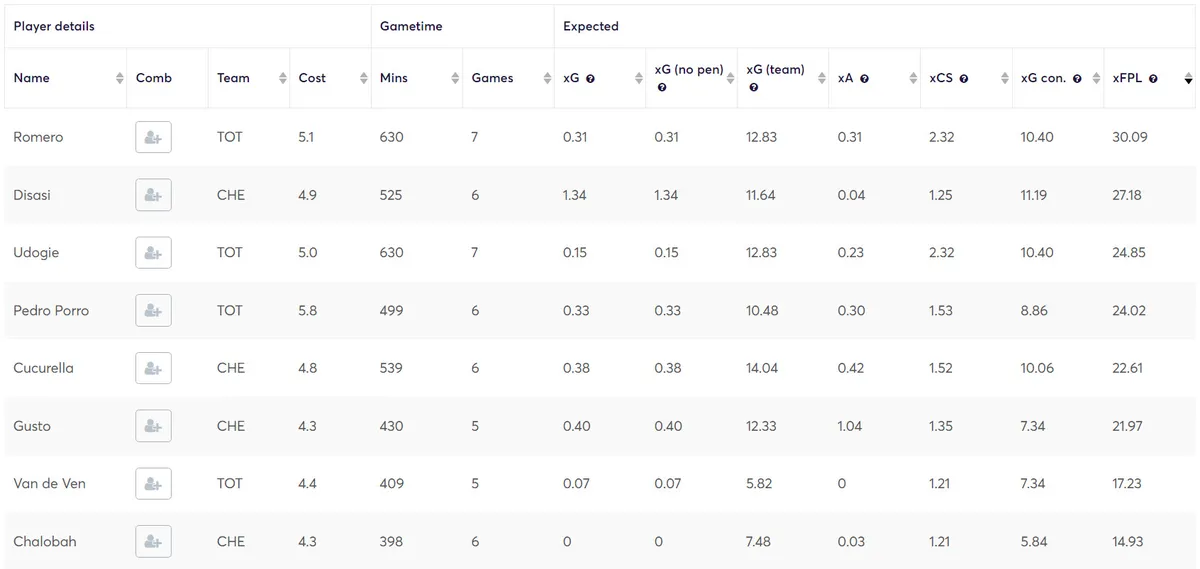This screenshot has height=569, width=1200.
Task: Click Disasi's xG con. value 11.19
Action: [x=1034, y=195]
